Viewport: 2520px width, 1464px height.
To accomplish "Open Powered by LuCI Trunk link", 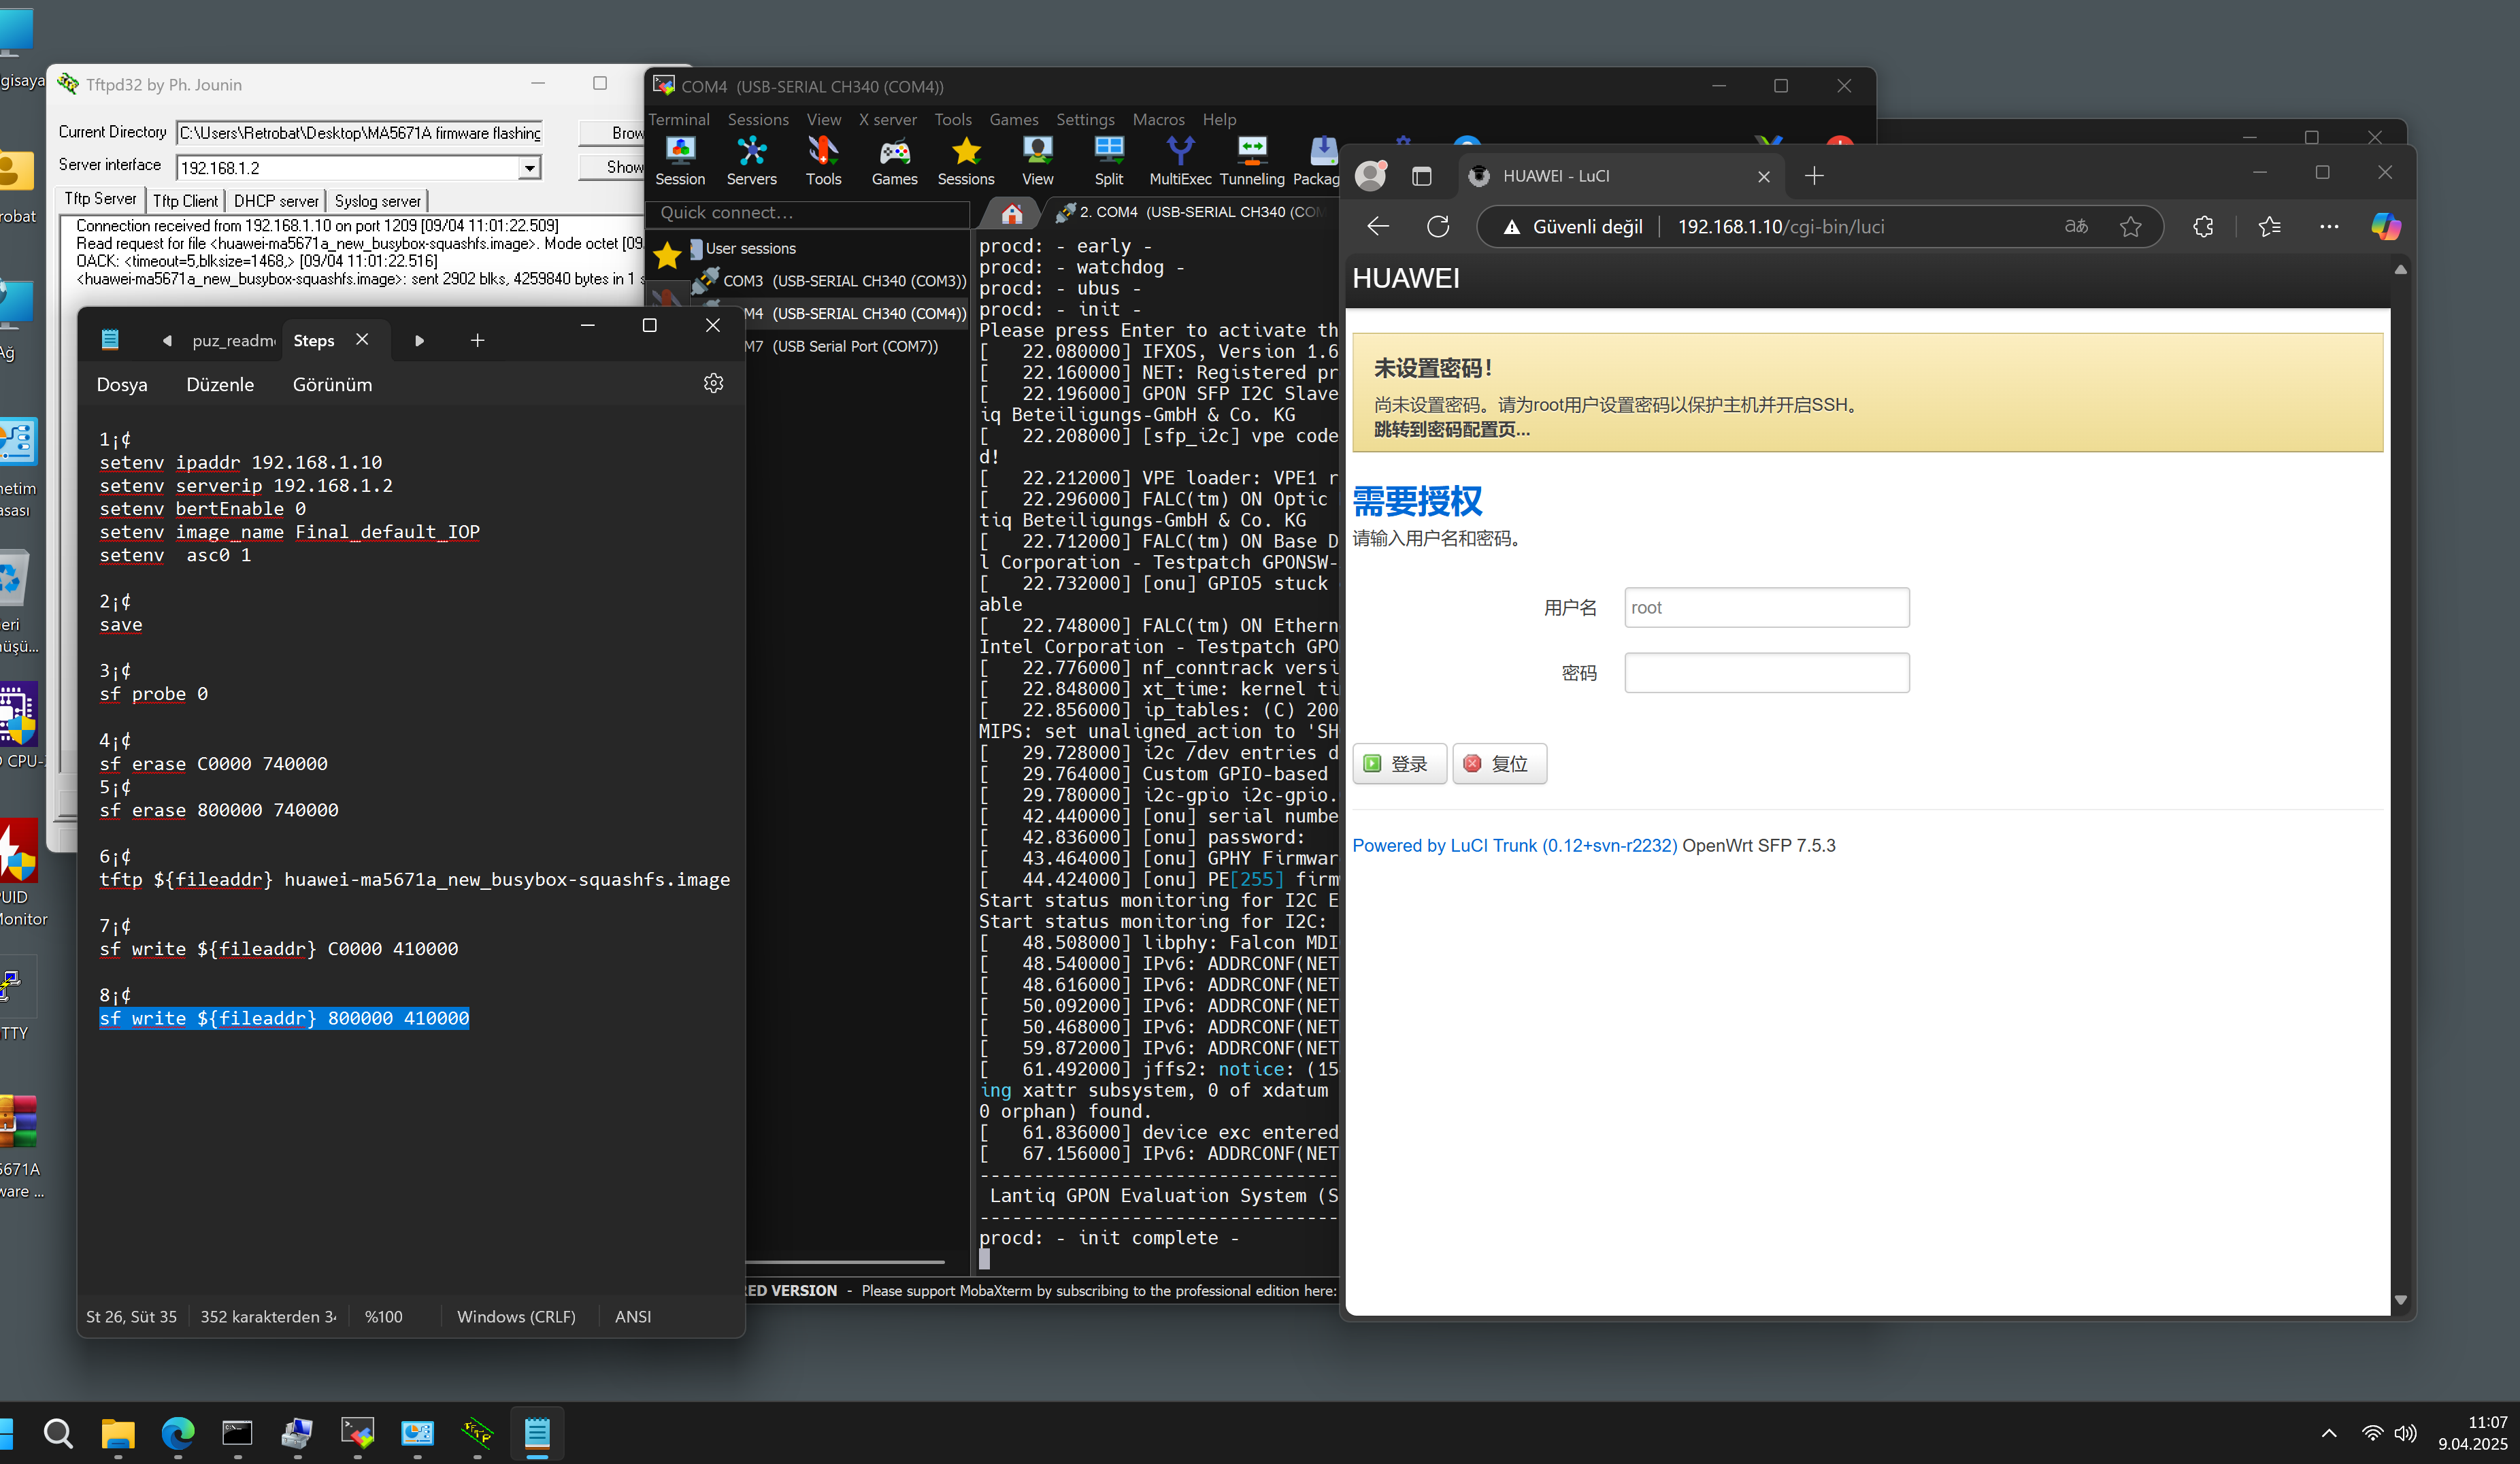I will (x=1514, y=845).
